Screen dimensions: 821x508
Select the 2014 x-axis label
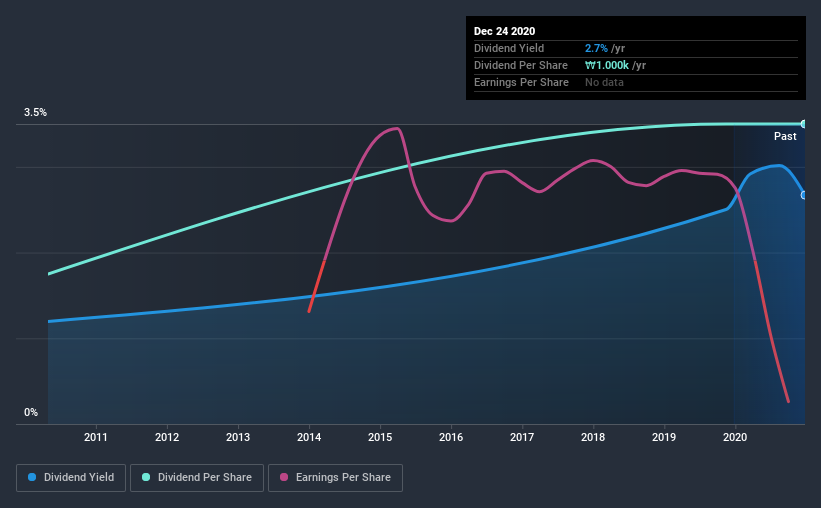pyautogui.click(x=309, y=437)
